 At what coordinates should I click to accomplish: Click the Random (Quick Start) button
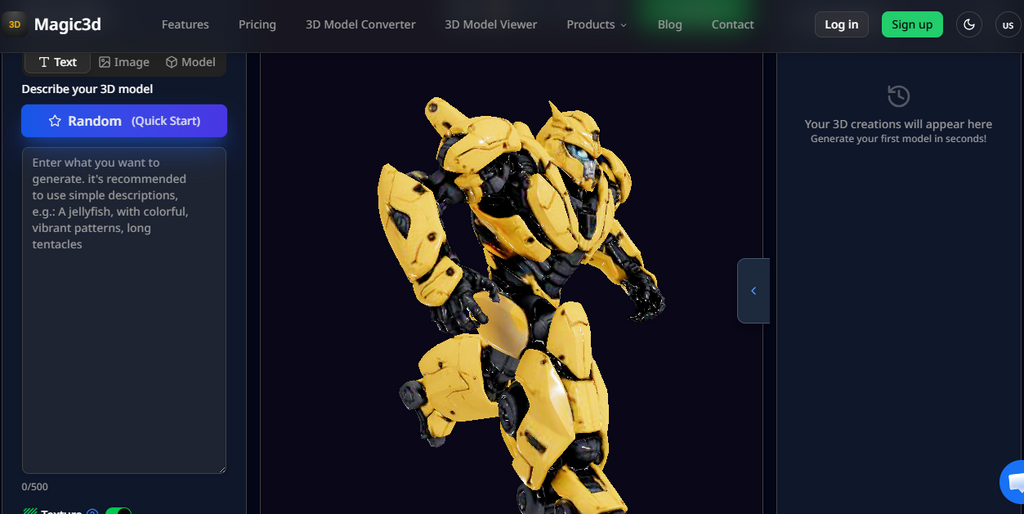click(x=124, y=121)
